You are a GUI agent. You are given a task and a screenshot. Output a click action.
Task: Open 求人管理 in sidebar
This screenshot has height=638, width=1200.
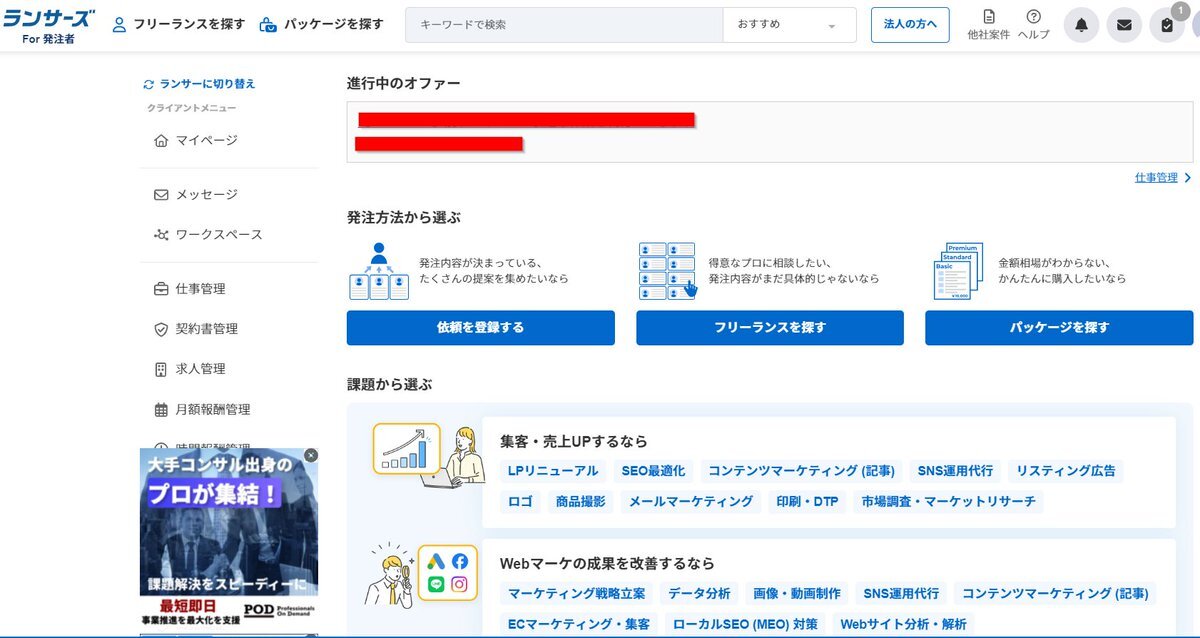pyautogui.click(x=201, y=369)
